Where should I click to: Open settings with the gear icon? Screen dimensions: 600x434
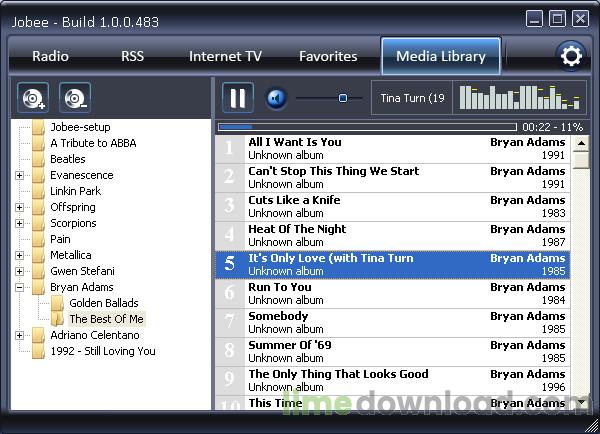pos(571,56)
